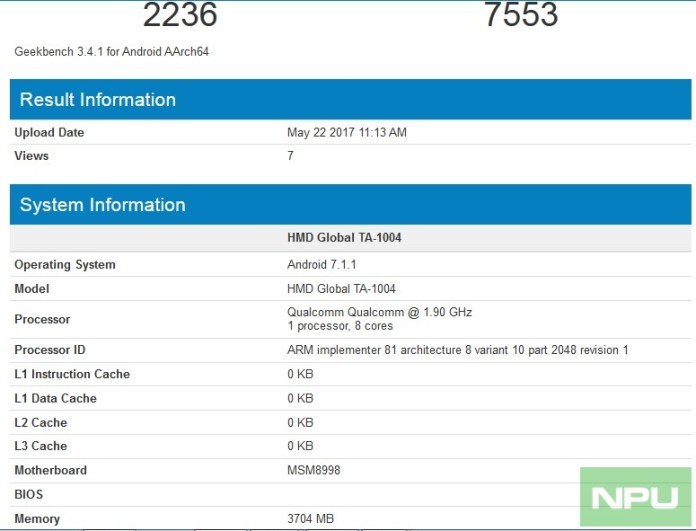This screenshot has height=531, width=696.
Task: Click the L3 Cache 0 KB value
Action: pos(300,446)
